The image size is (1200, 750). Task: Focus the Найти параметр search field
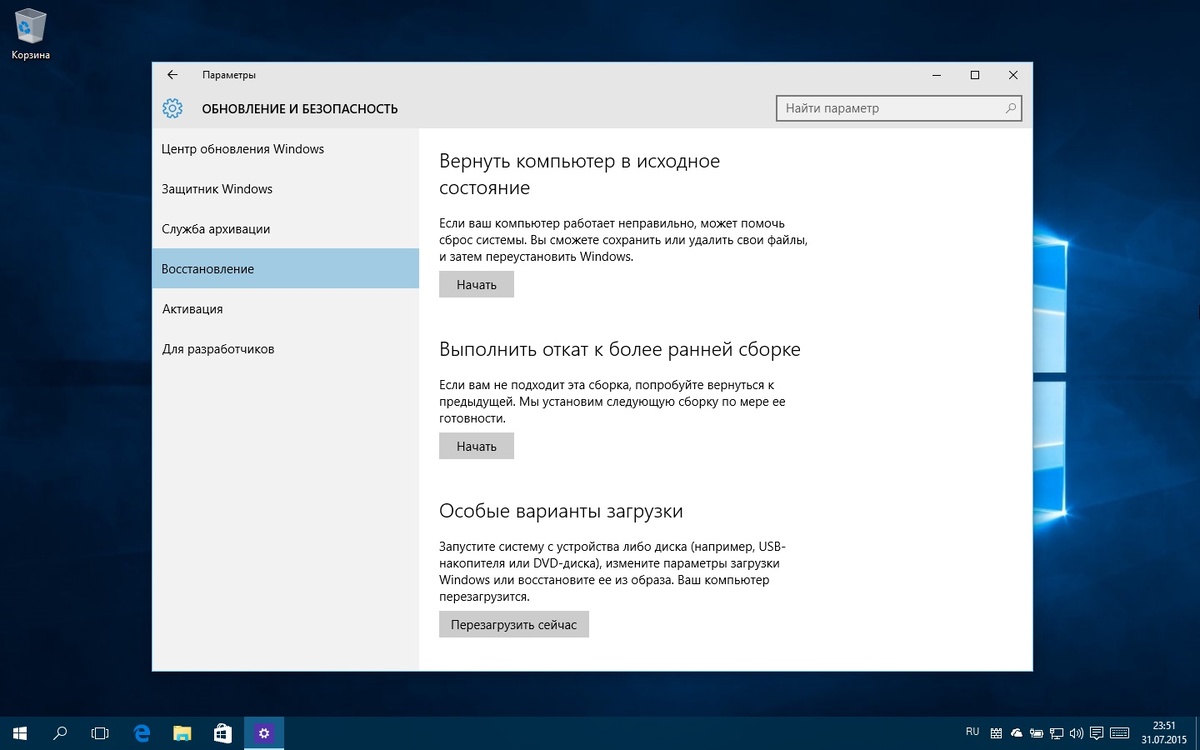pyautogui.click(x=899, y=108)
